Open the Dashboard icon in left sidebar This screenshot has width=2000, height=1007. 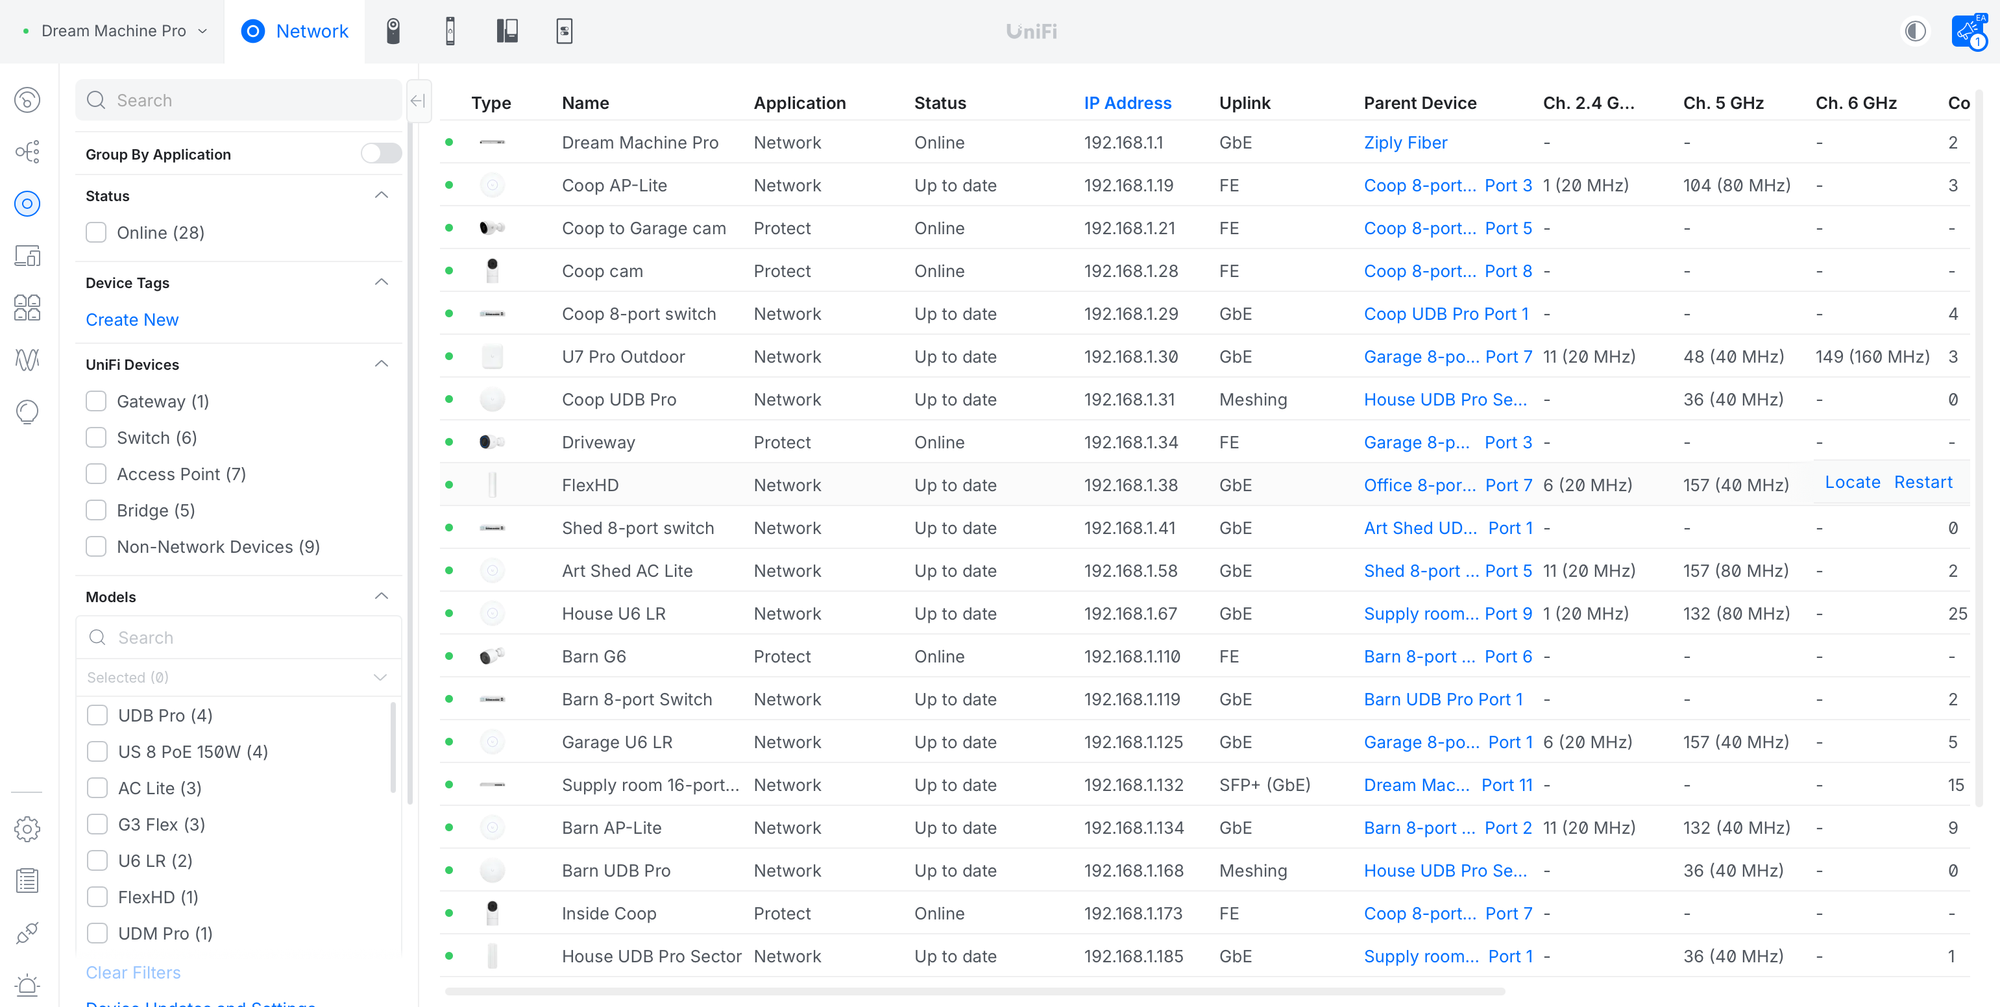(27, 100)
